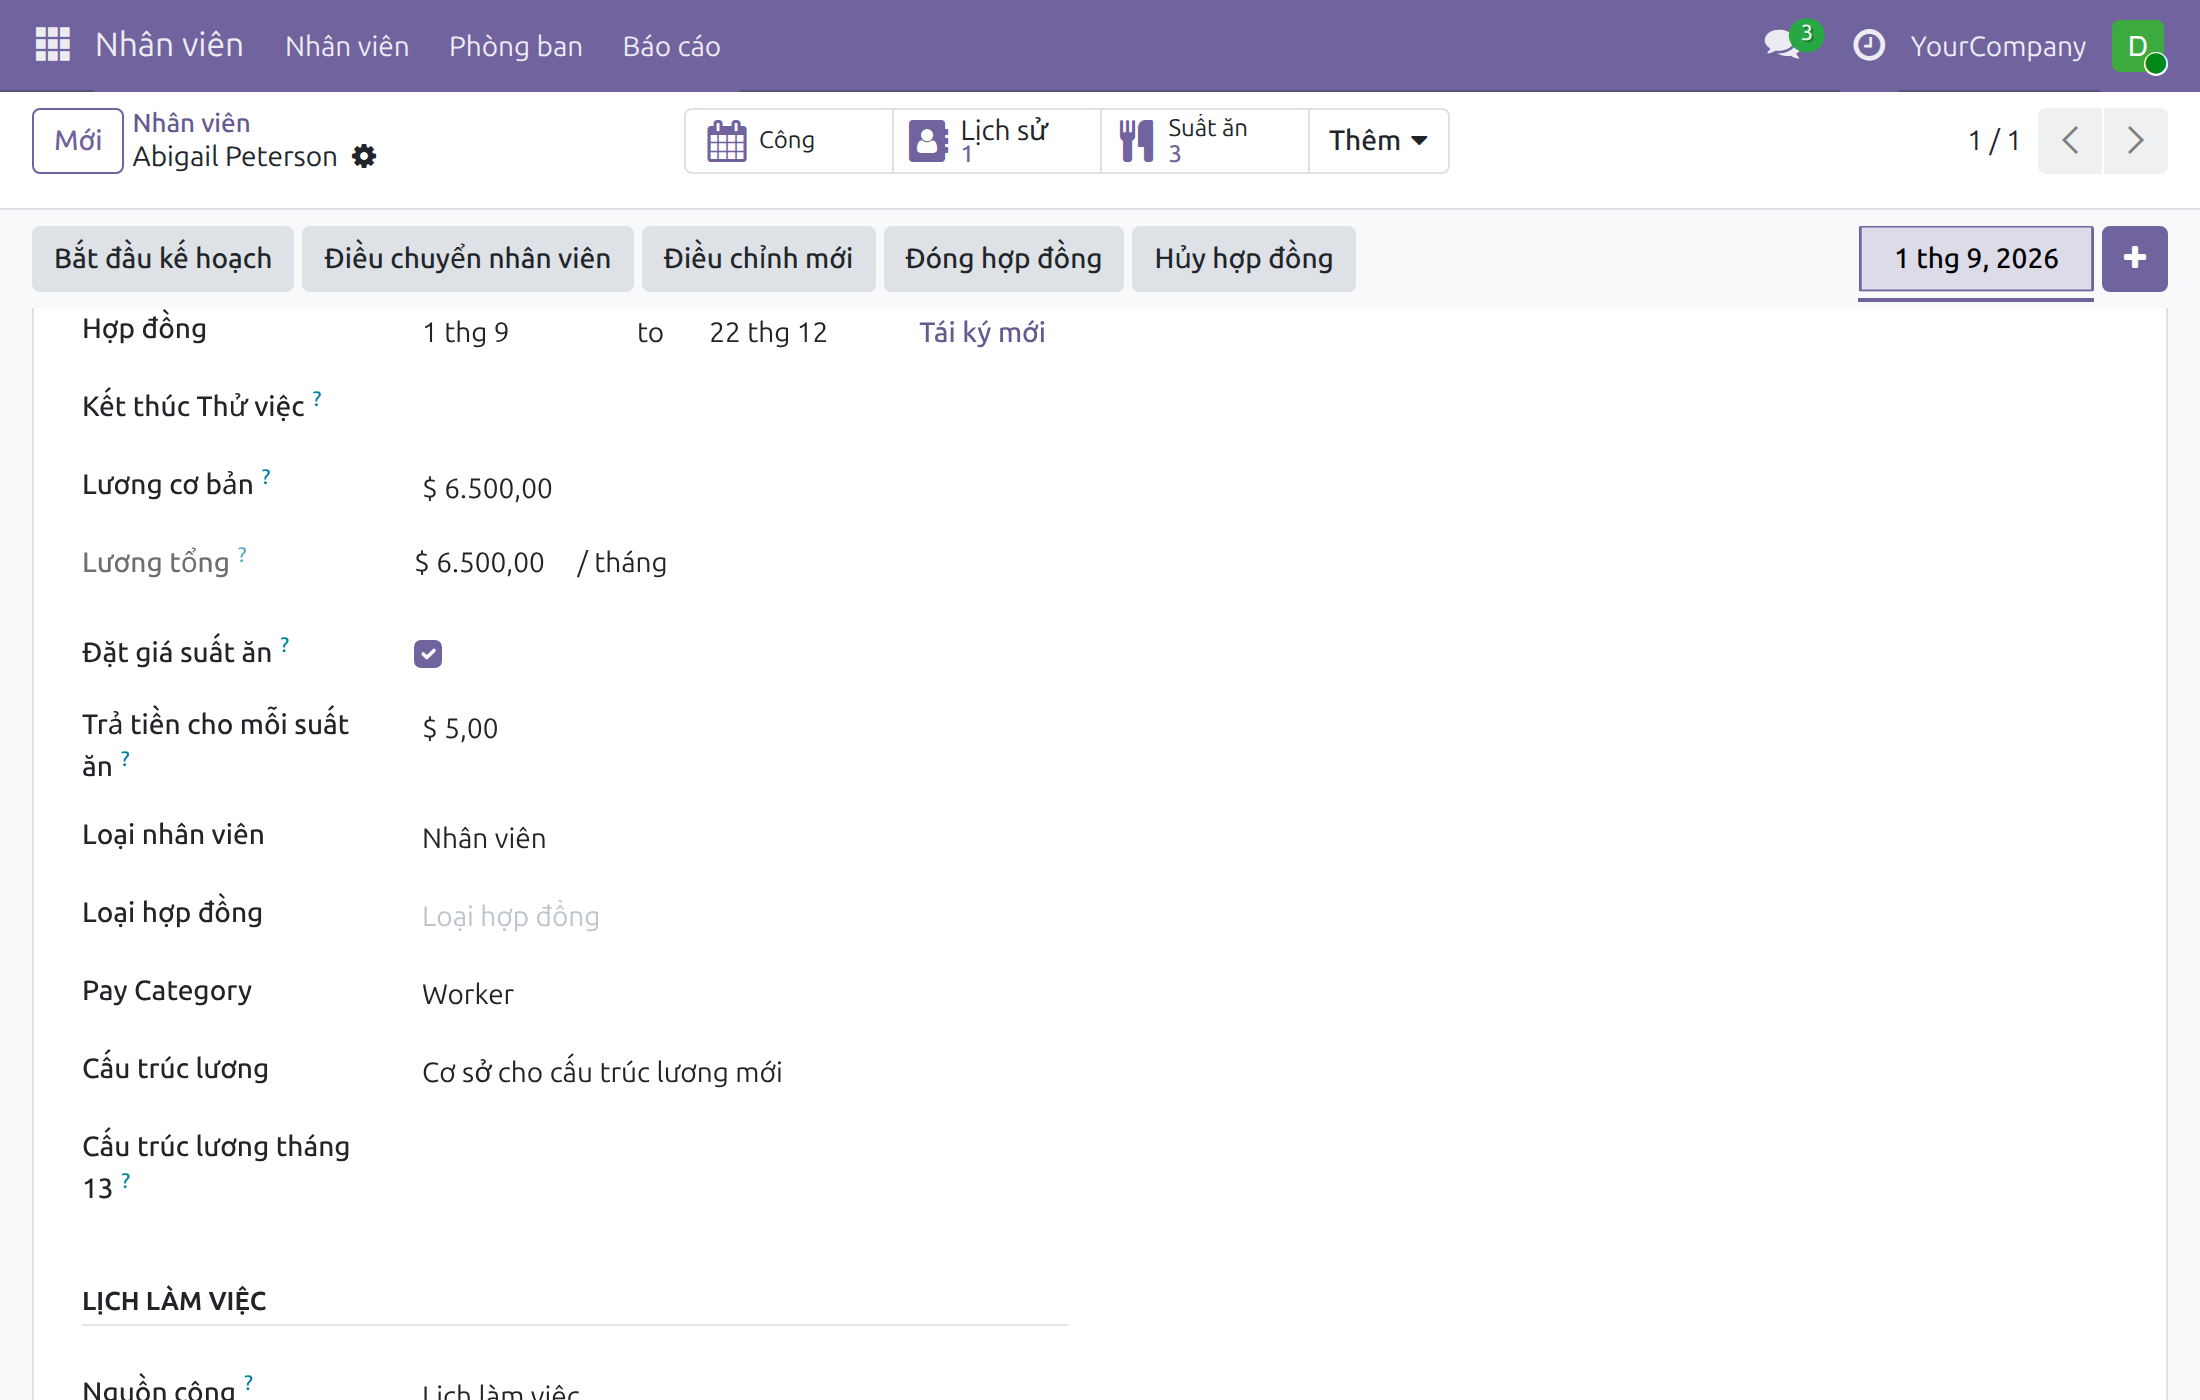Open the activities clock icon

click(x=1868, y=45)
